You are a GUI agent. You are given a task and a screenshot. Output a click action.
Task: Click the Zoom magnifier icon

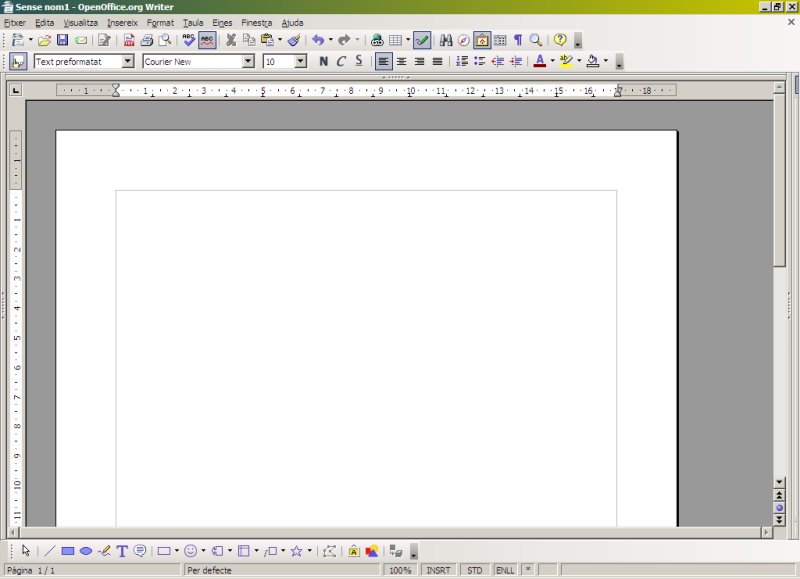tap(536, 40)
